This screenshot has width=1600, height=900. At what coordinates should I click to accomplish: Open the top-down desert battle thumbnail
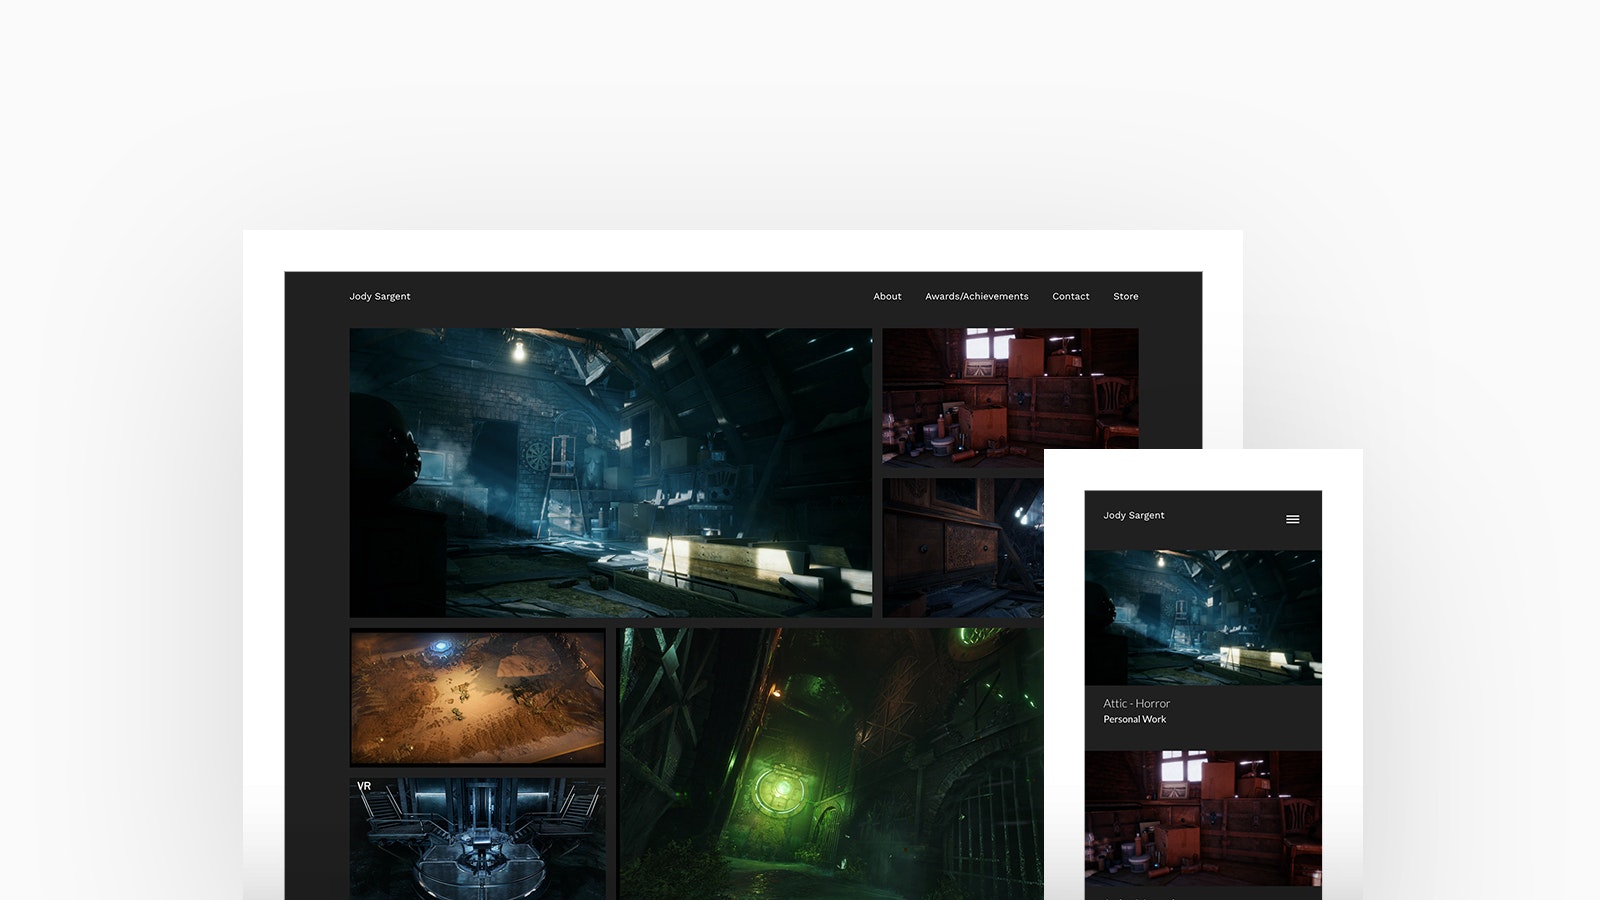click(x=477, y=697)
